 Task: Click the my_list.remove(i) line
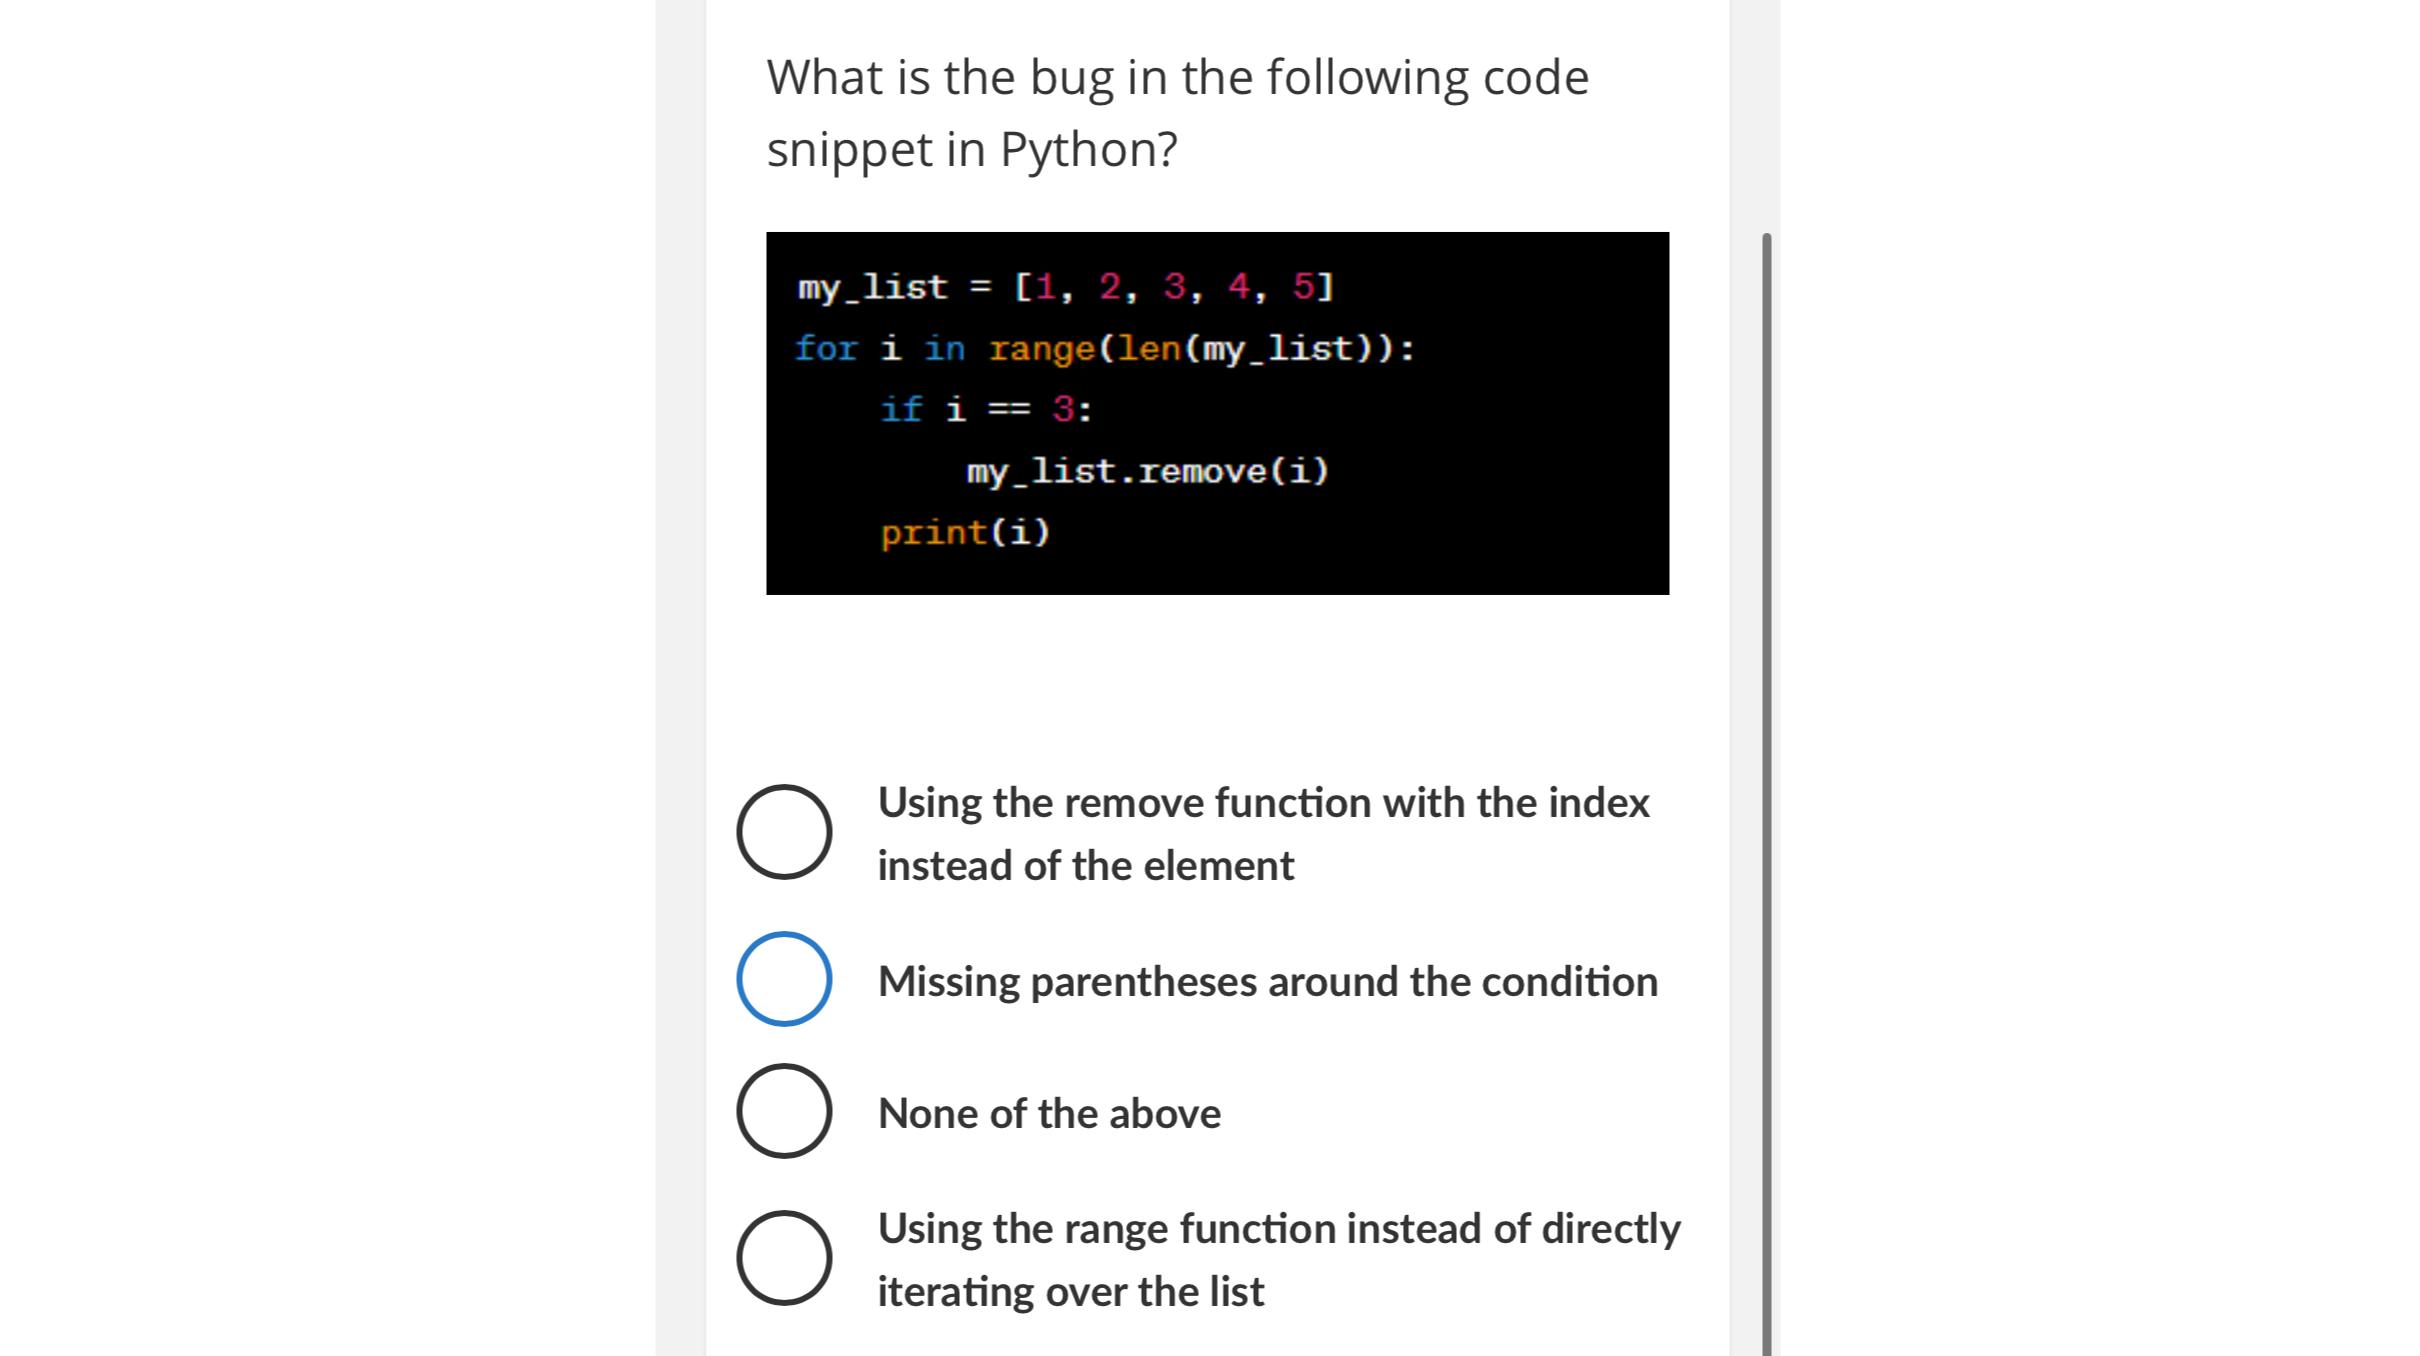pyautogui.click(x=1147, y=470)
